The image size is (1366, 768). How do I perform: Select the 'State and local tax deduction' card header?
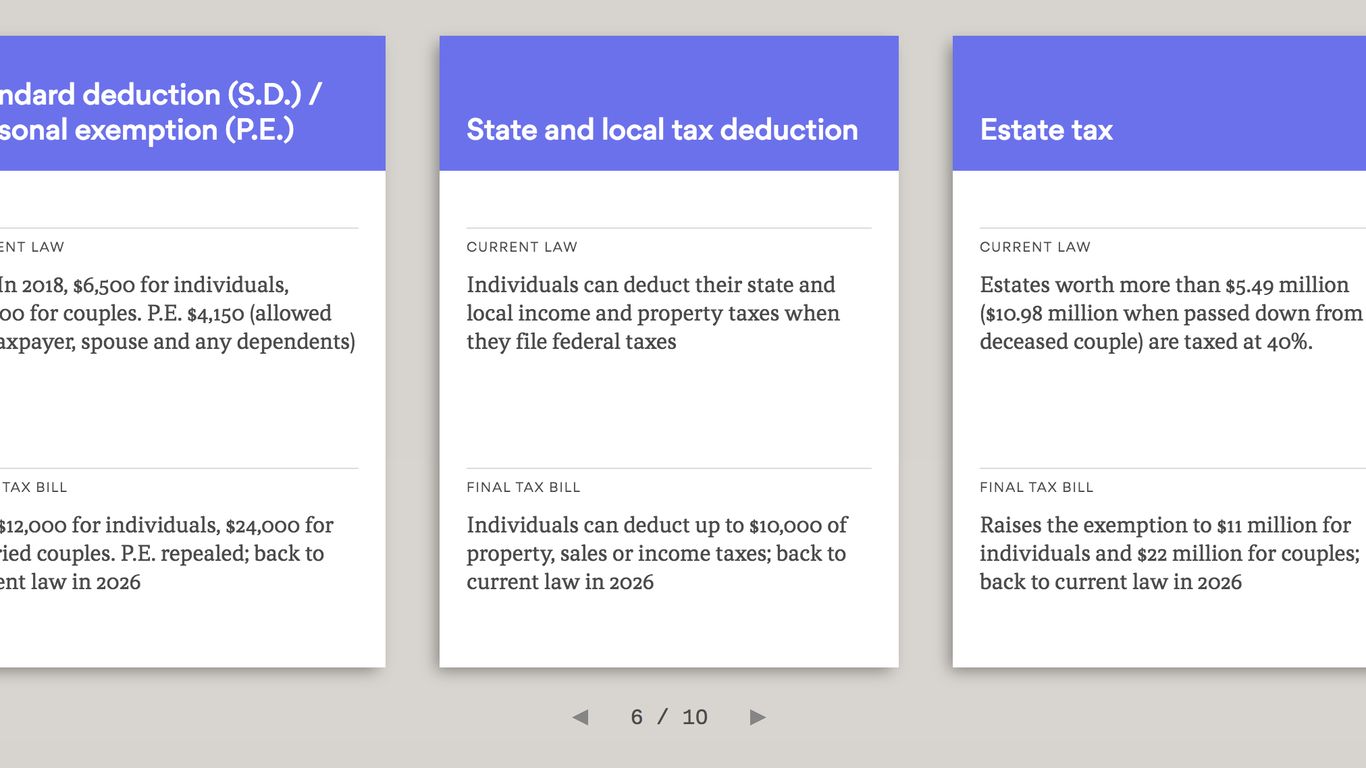point(662,129)
